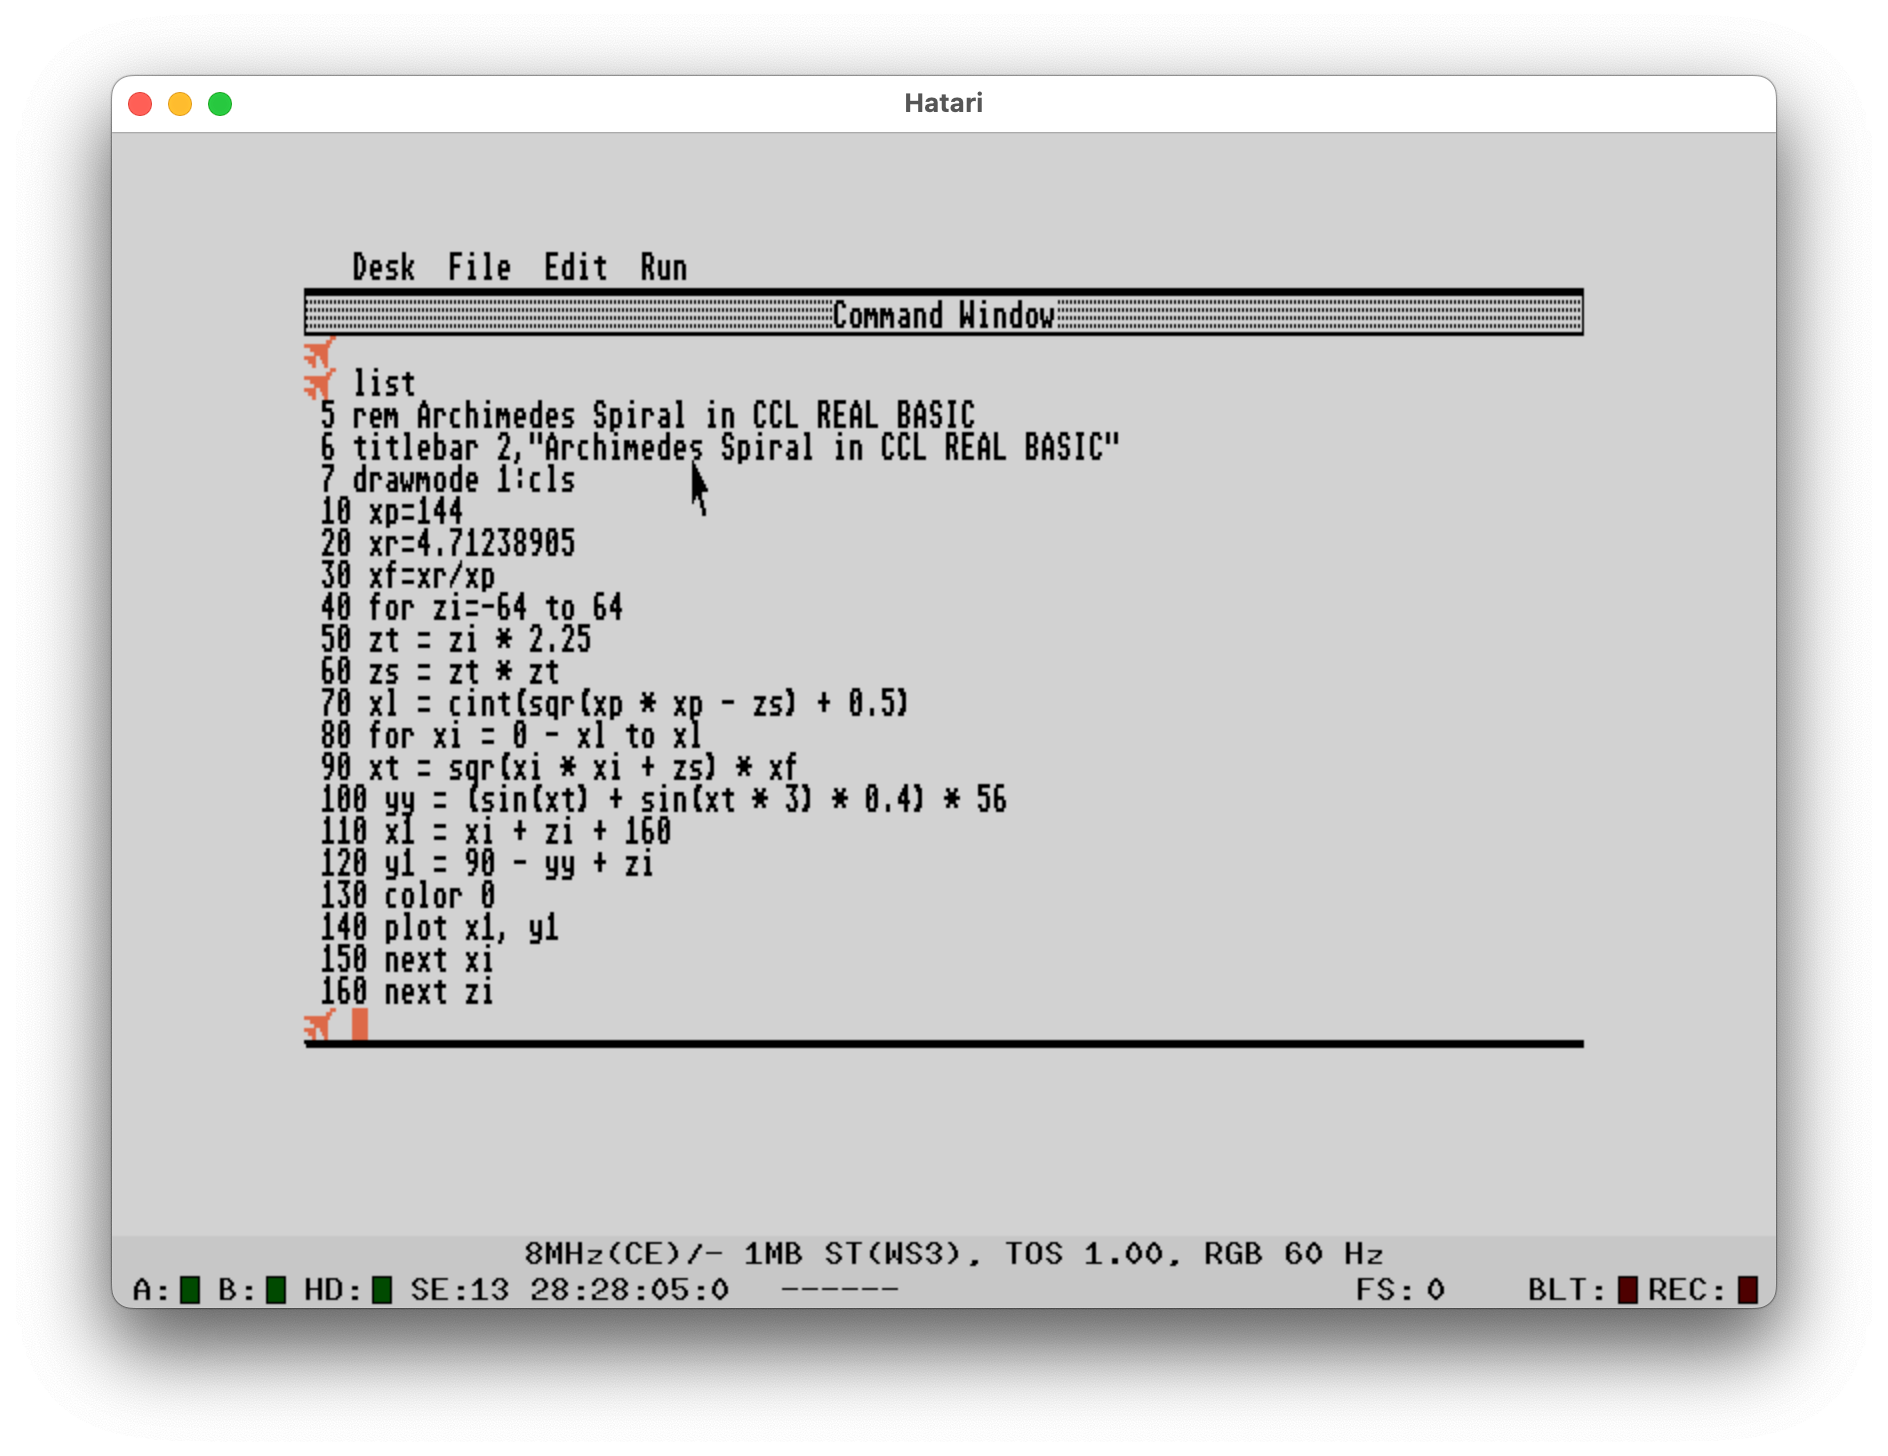Click line '40 for zi=-64 to 64'
The height and width of the screenshot is (1456, 1888).
[x=471, y=607]
